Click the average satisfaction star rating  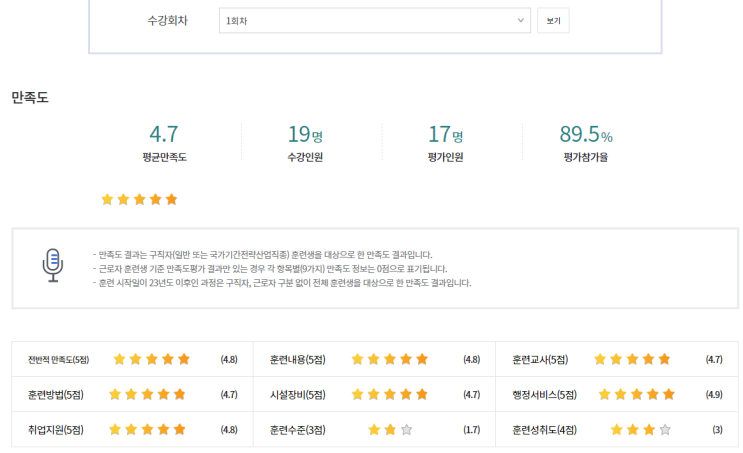point(139,199)
